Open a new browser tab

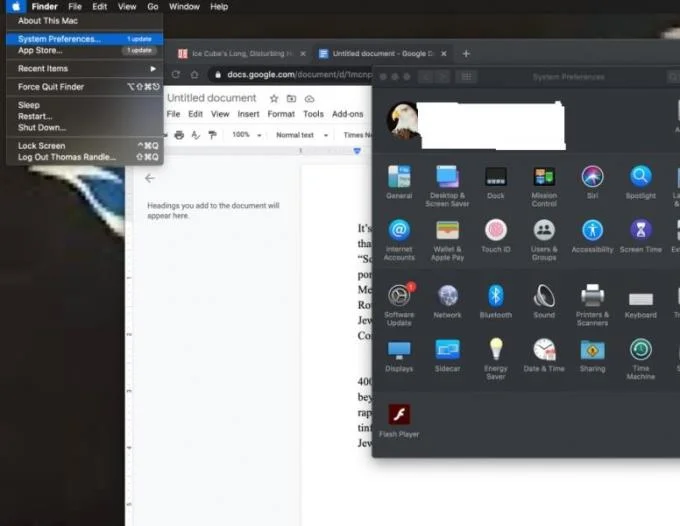pyautogui.click(x=466, y=53)
